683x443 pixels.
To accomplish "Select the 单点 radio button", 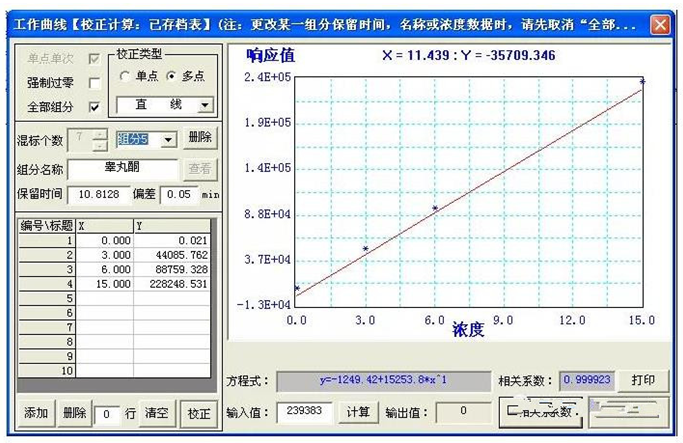I will (125, 76).
